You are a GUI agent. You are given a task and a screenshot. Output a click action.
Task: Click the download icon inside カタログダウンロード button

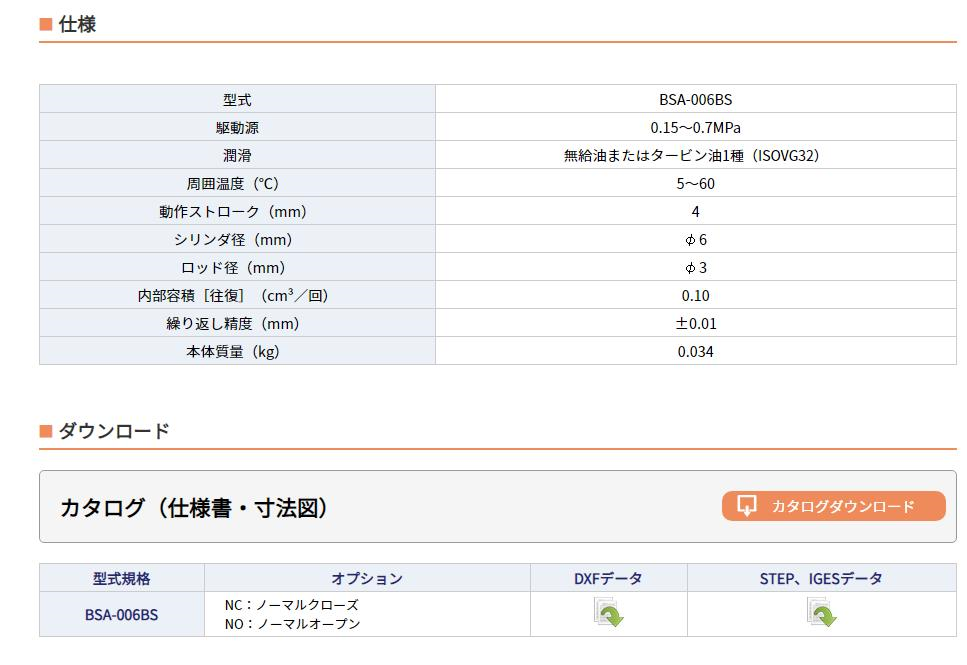click(745, 506)
